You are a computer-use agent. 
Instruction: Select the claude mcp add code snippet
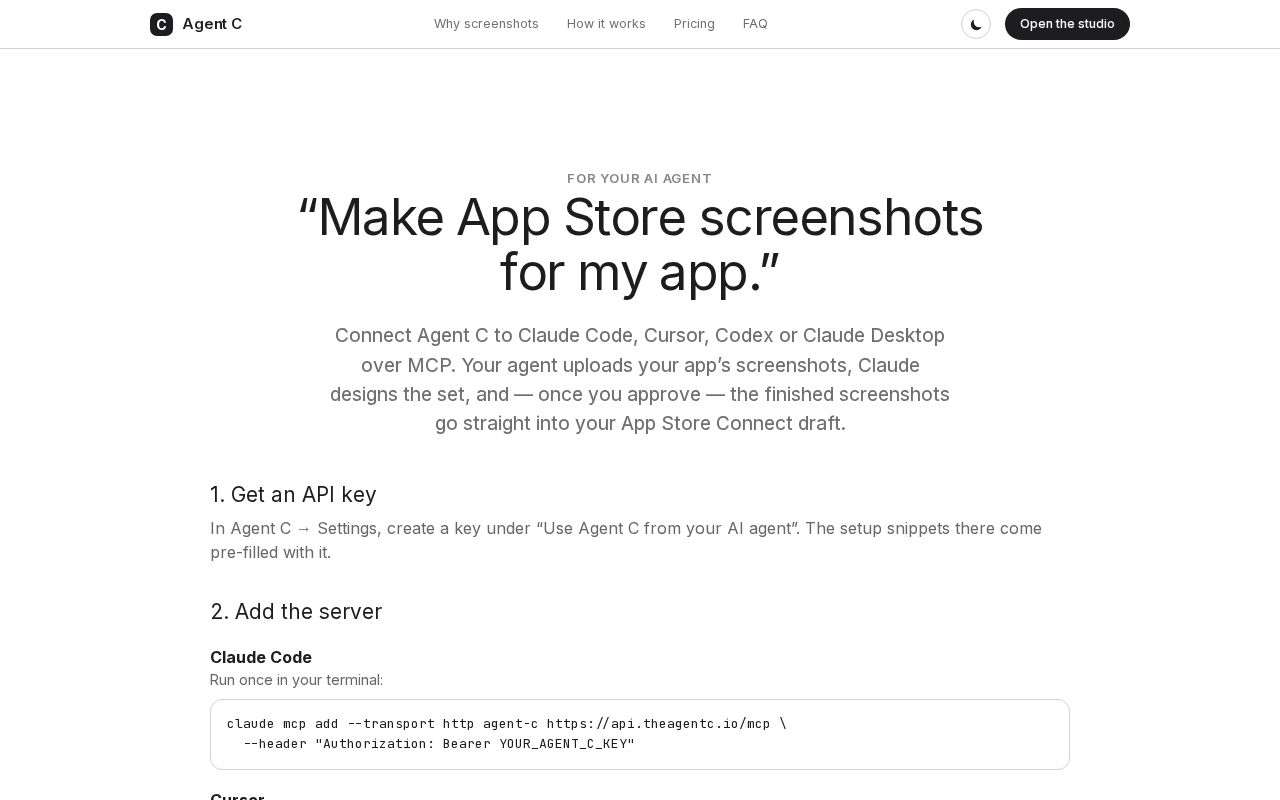click(640, 734)
